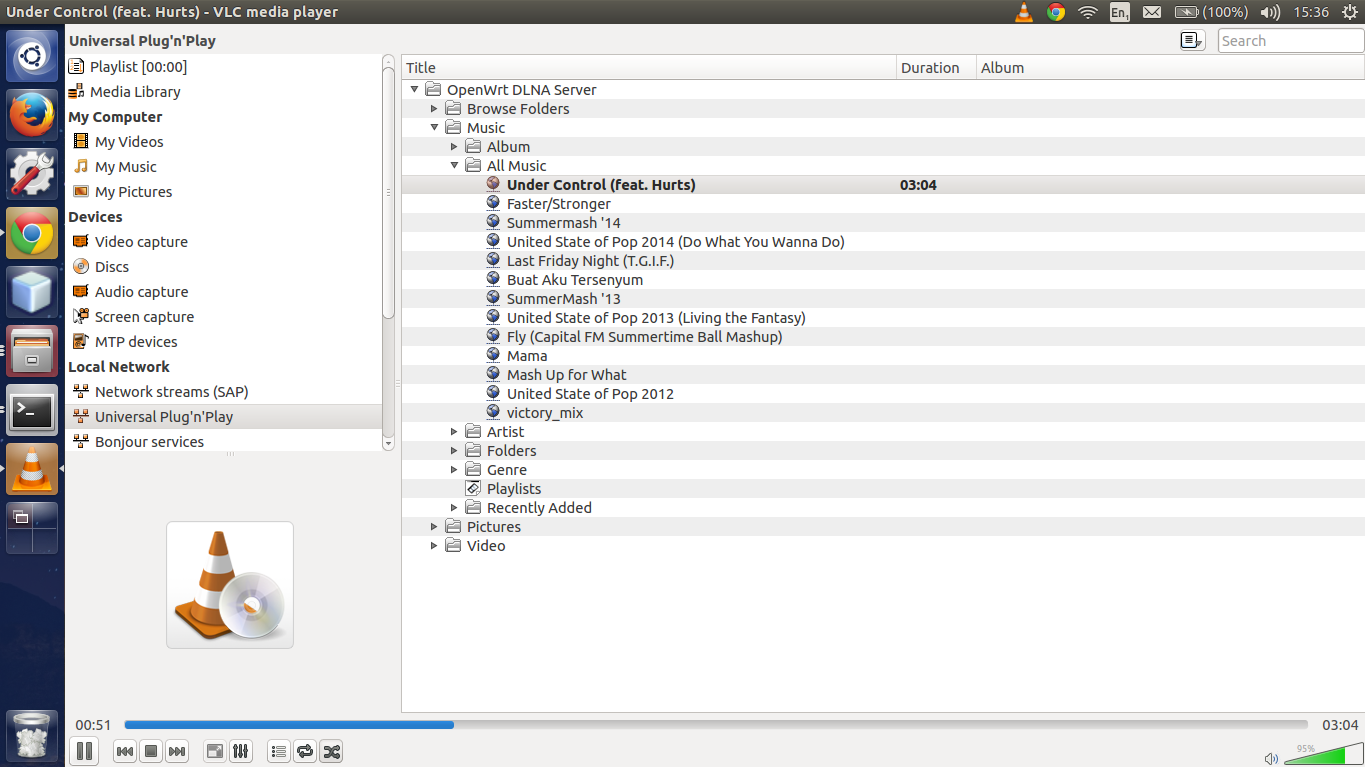The height and width of the screenshot is (767, 1365).
Task: Collapse the All Music folder
Action: (454, 165)
